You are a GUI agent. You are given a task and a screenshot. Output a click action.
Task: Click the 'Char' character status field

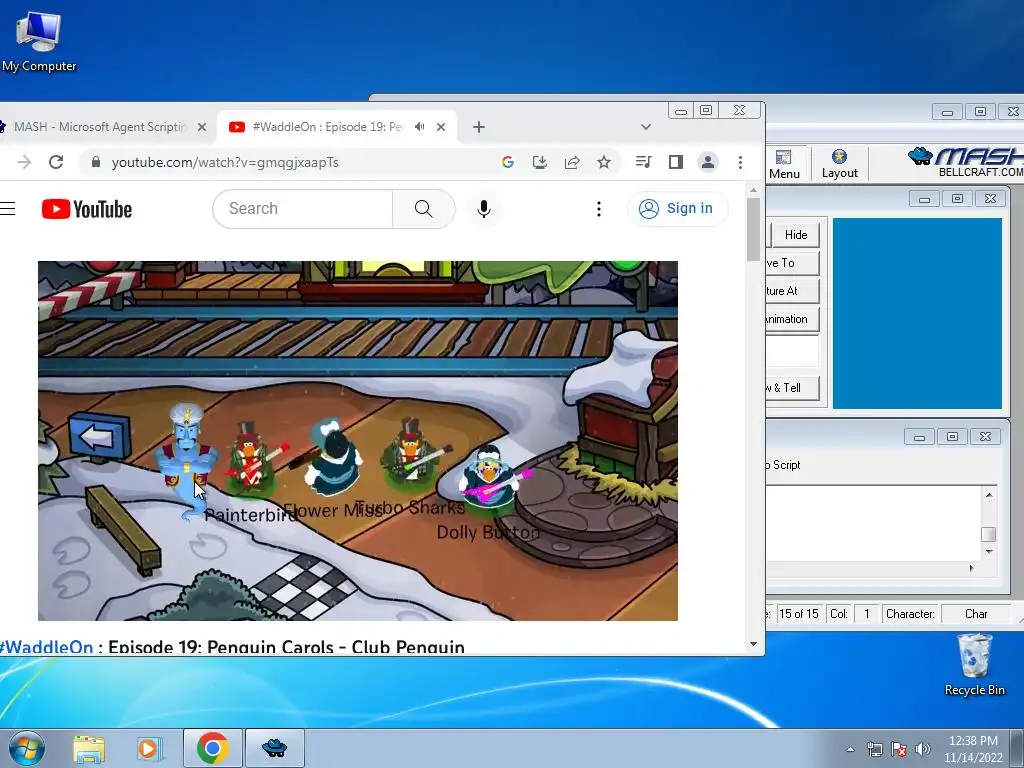coord(976,614)
